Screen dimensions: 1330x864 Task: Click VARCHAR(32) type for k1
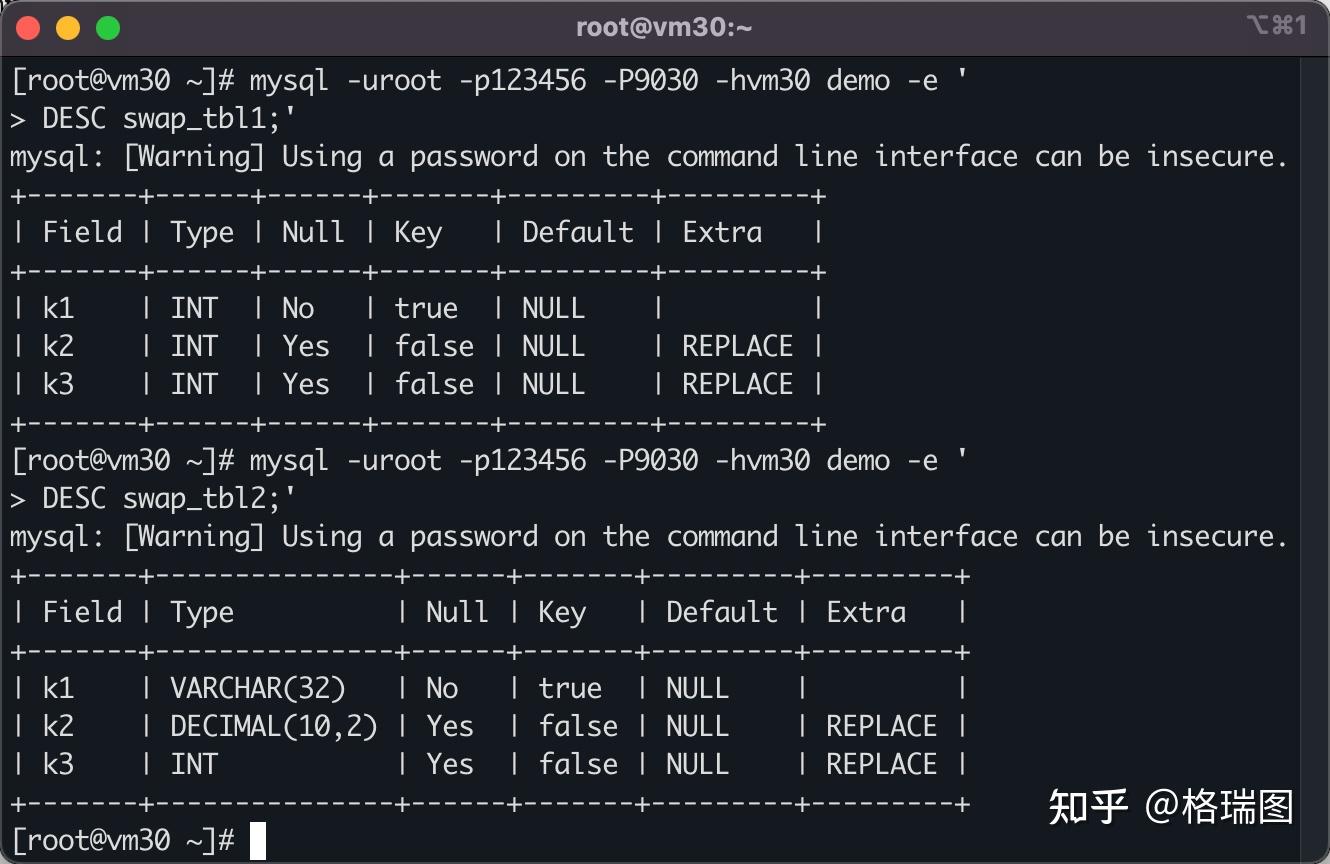tap(258, 688)
